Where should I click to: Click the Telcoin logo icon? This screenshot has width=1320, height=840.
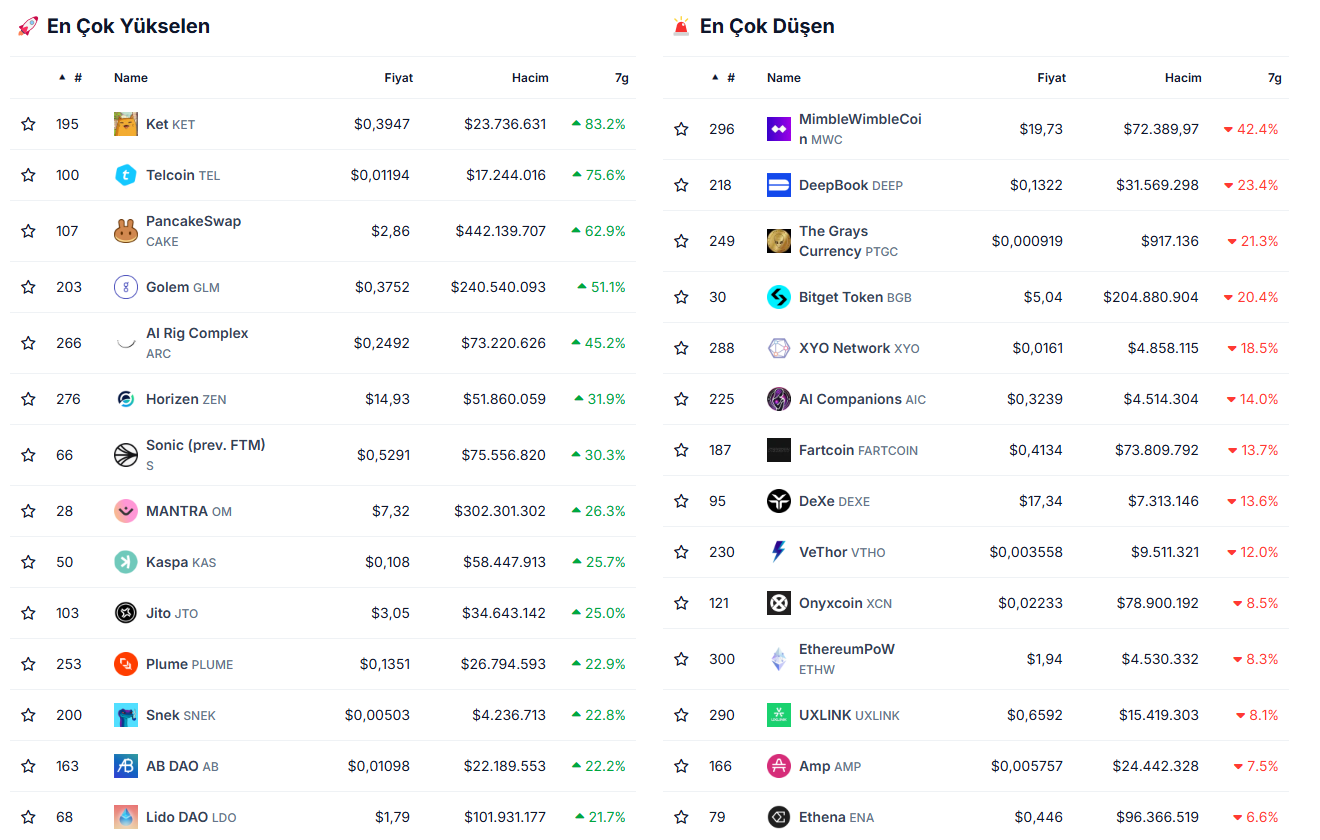[x=125, y=175]
